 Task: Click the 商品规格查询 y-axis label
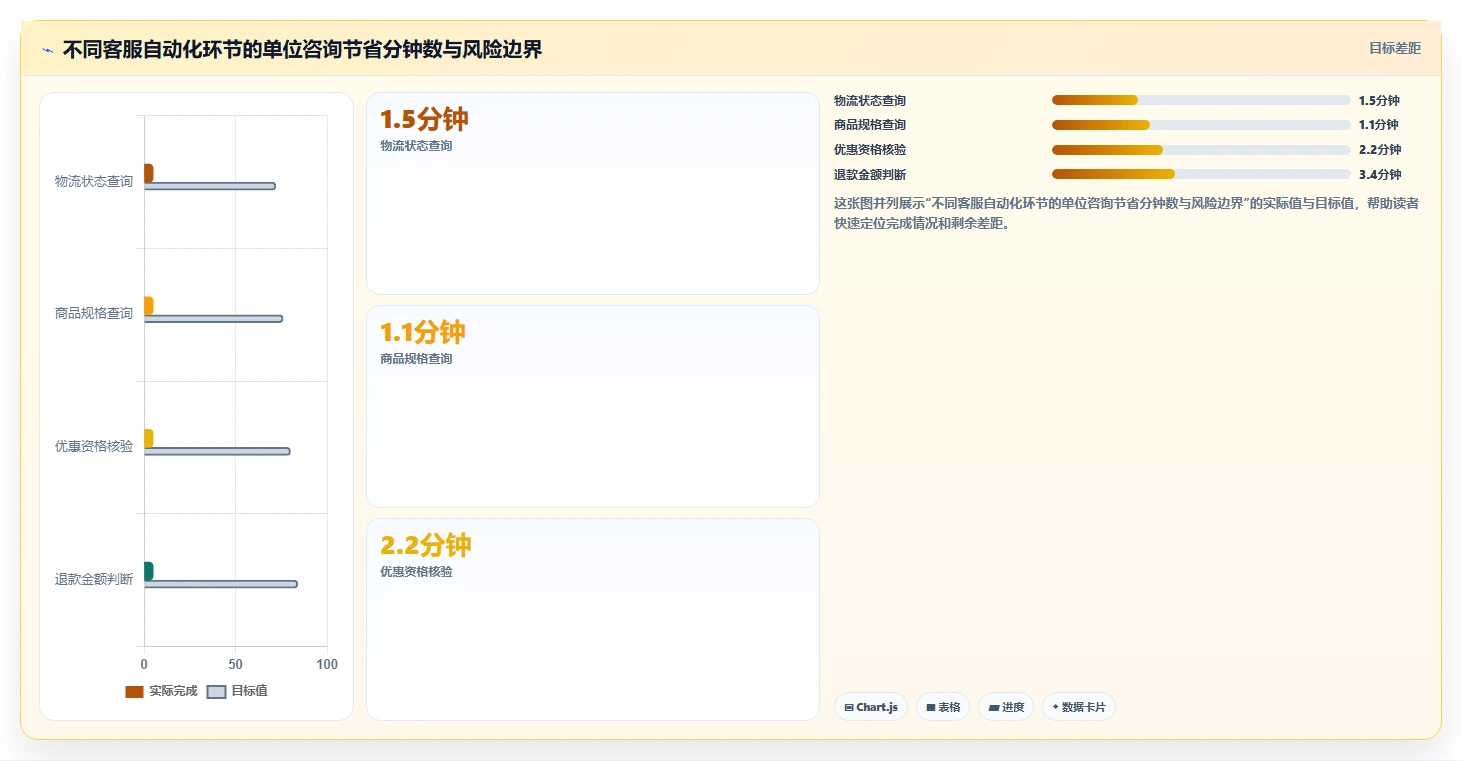pos(94,313)
